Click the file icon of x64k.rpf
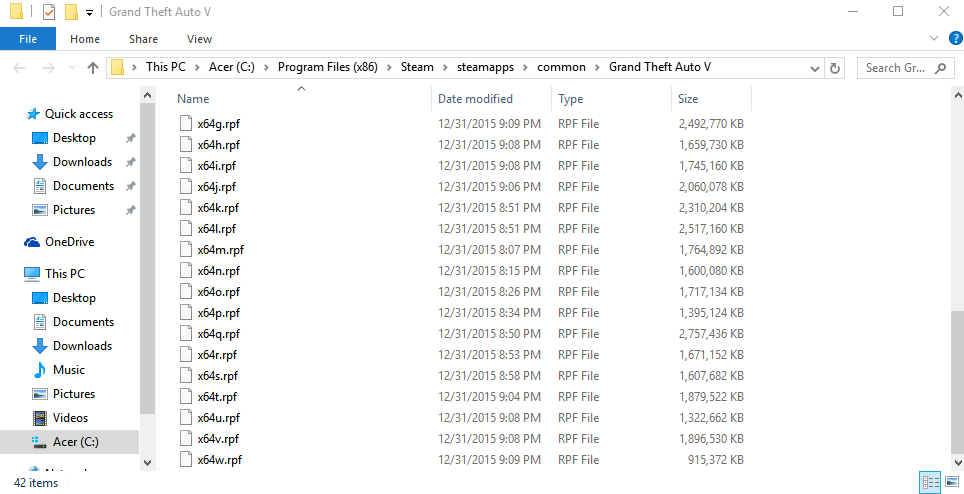Viewport: 964px width, 494px height. 186,207
